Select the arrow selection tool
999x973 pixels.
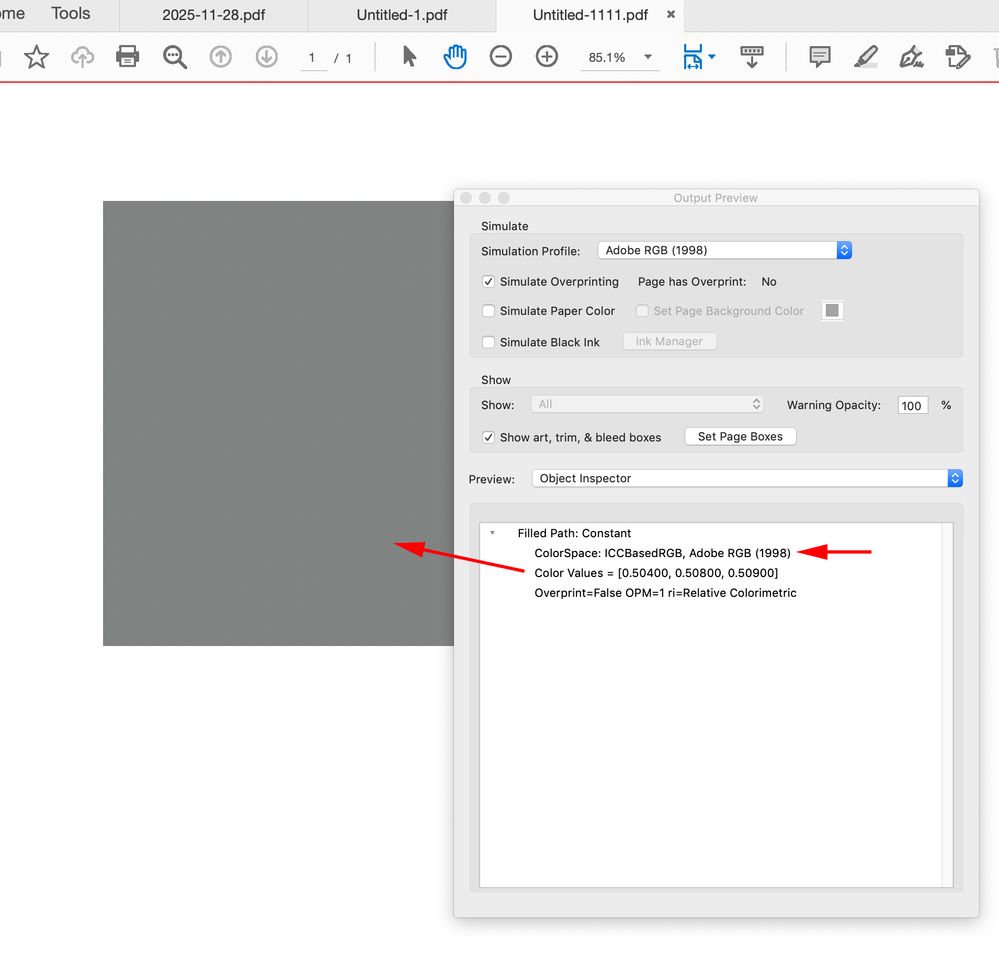[409, 57]
